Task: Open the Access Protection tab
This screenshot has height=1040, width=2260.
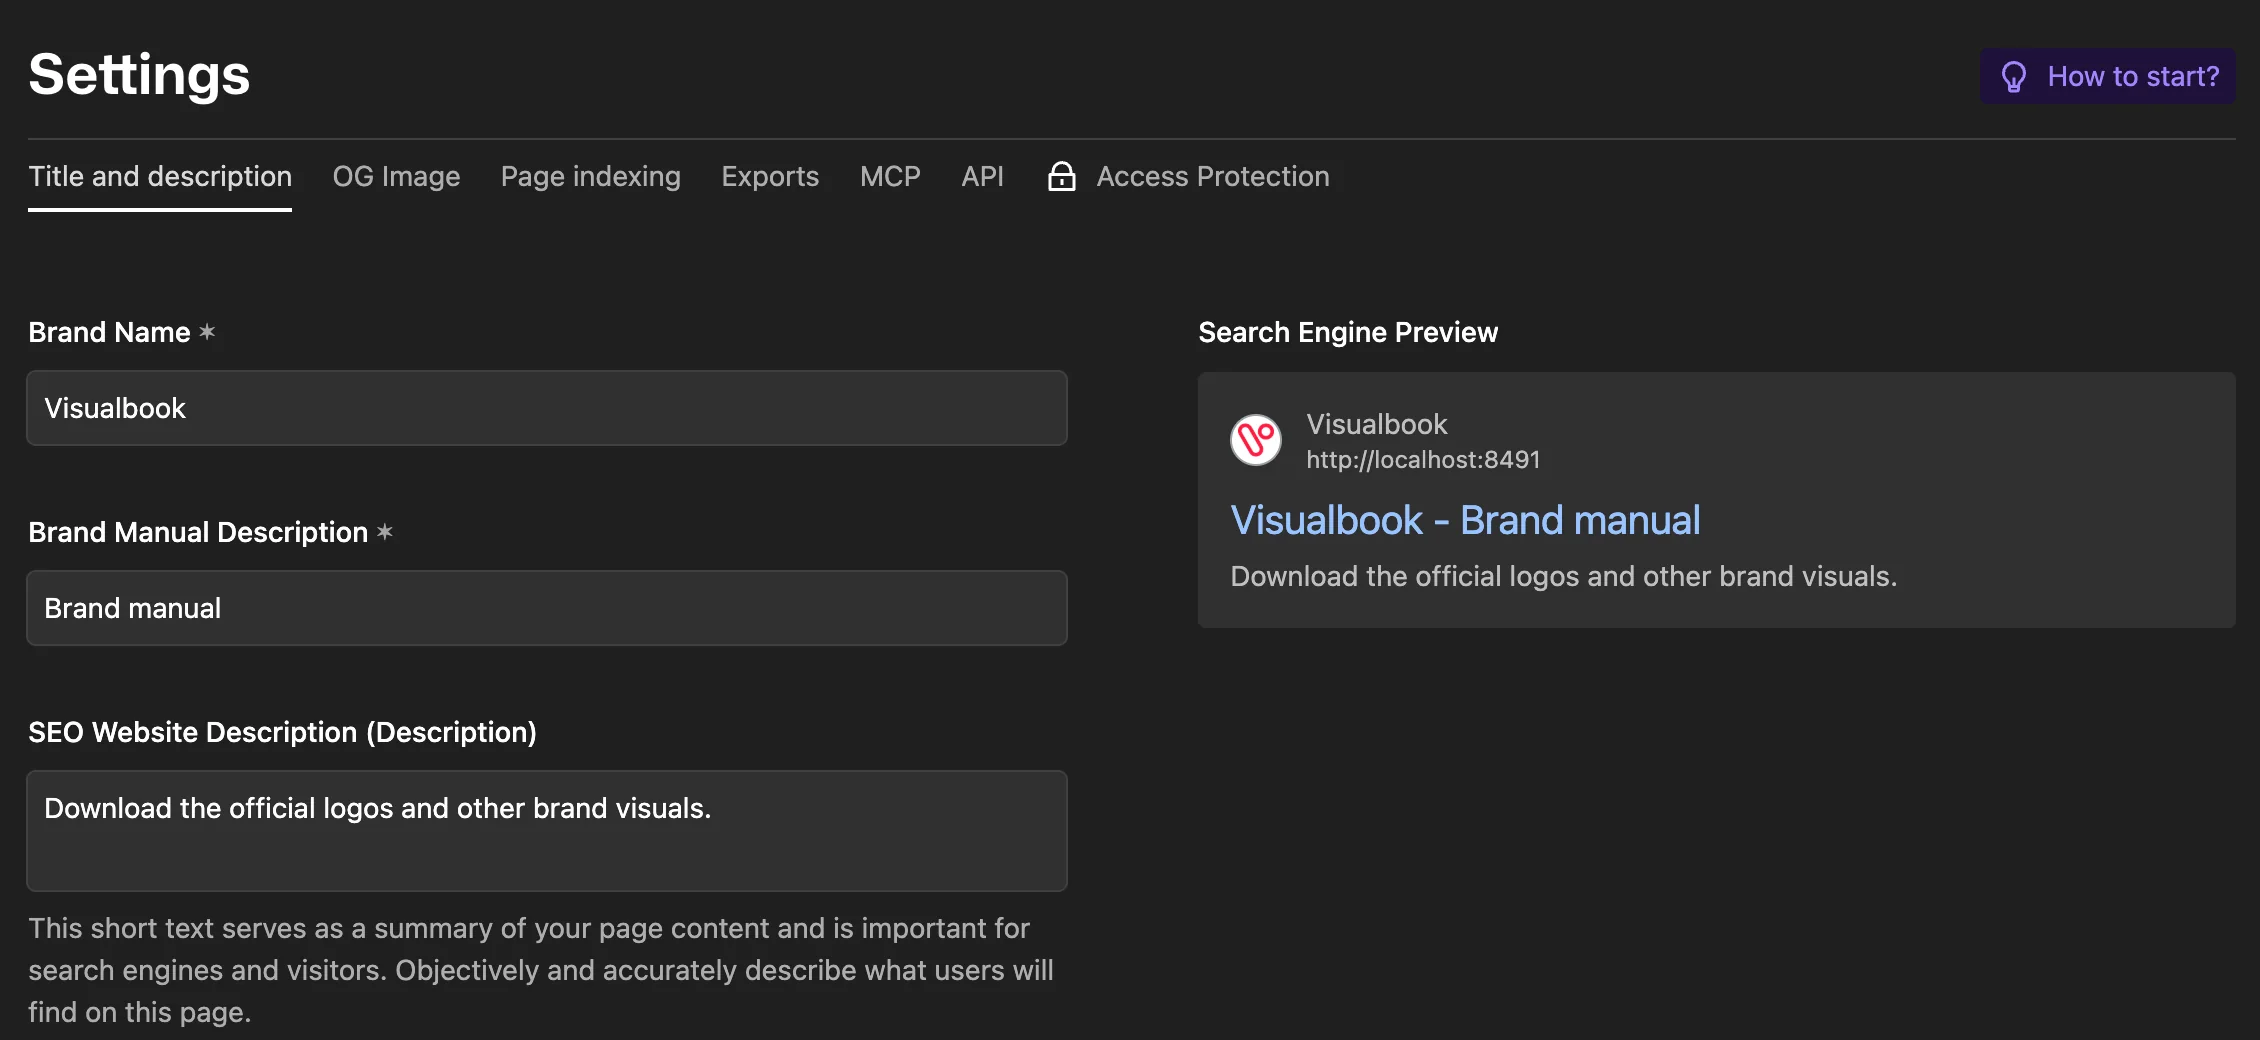Action: 1188,176
